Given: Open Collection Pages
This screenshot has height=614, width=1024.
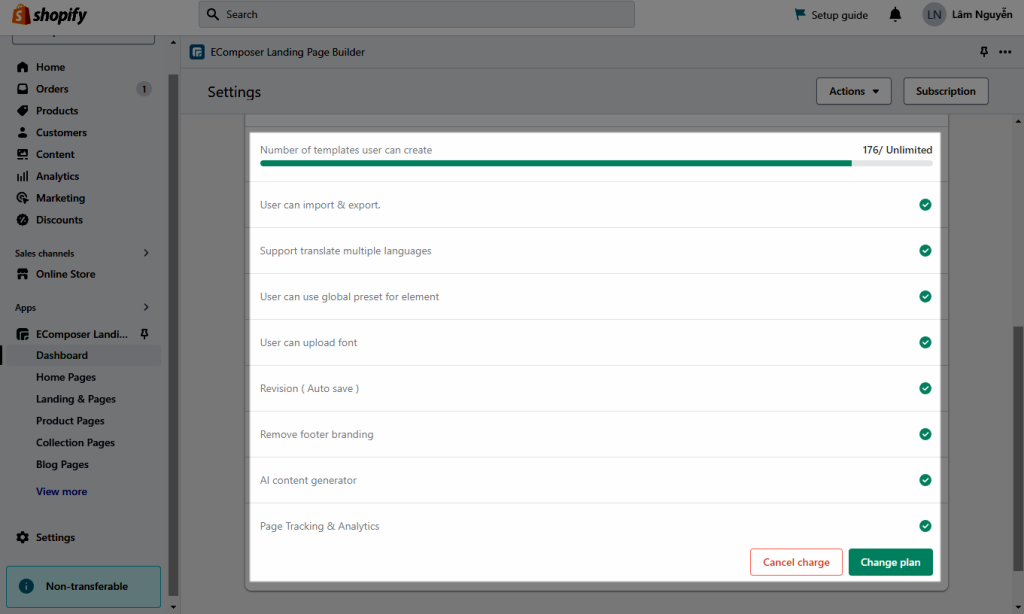Looking at the screenshot, I should [x=75, y=442].
